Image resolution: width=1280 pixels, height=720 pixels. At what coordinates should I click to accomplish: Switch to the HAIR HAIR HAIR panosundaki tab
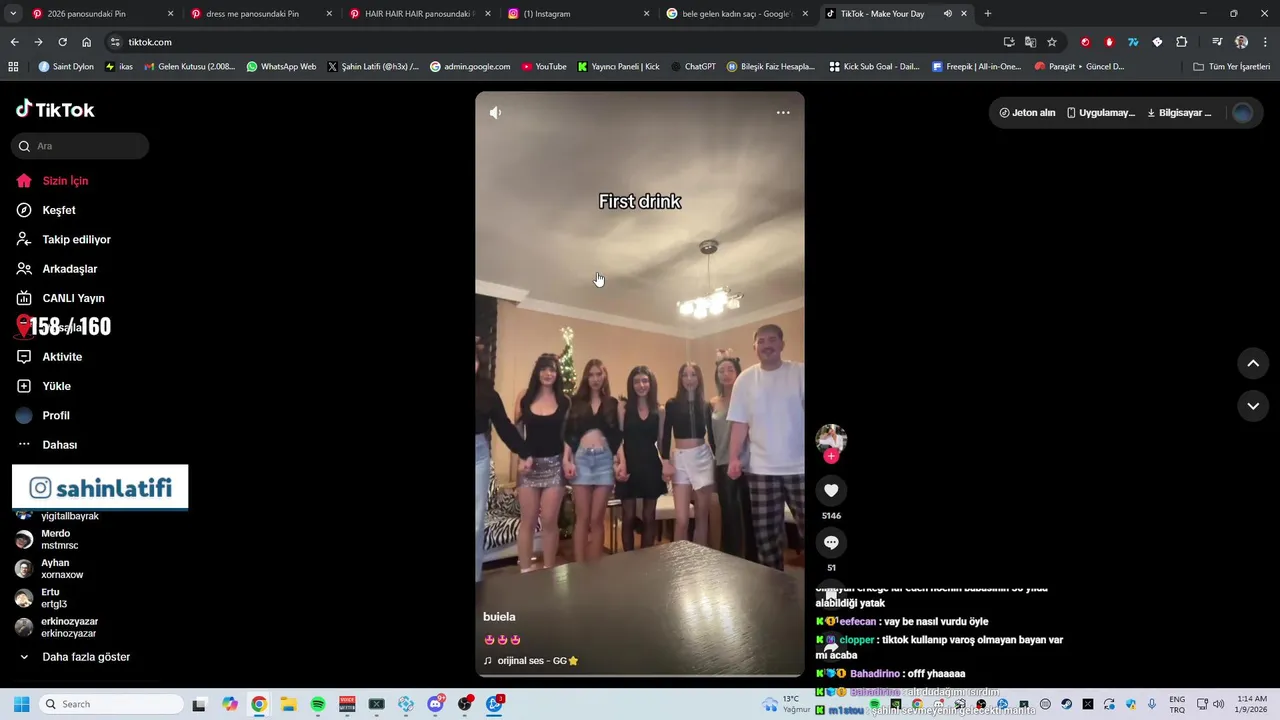tap(419, 14)
